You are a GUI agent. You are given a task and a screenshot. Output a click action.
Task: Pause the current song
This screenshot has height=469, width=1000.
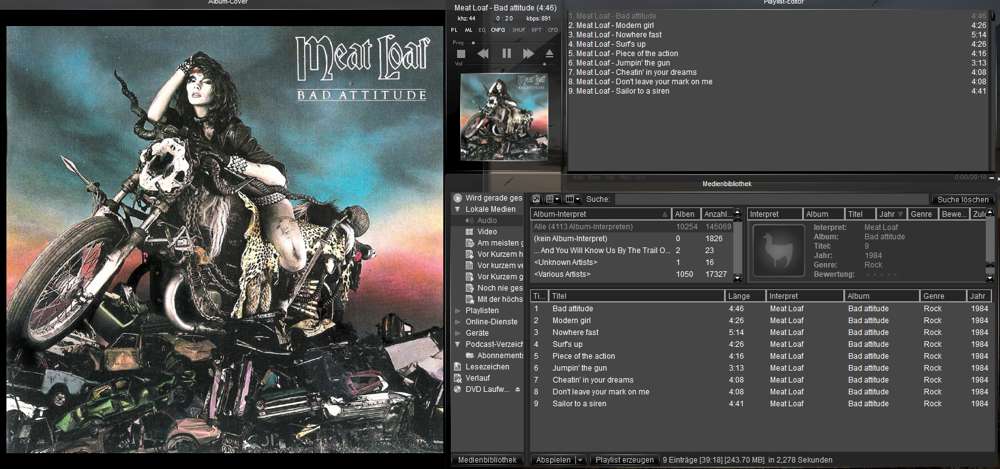click(506, 53)
